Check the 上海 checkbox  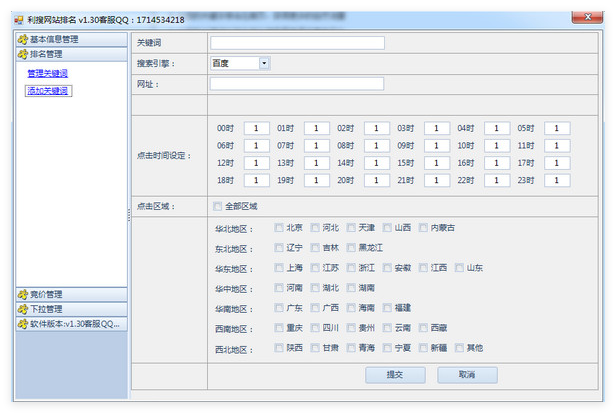(x=279, y=268)
